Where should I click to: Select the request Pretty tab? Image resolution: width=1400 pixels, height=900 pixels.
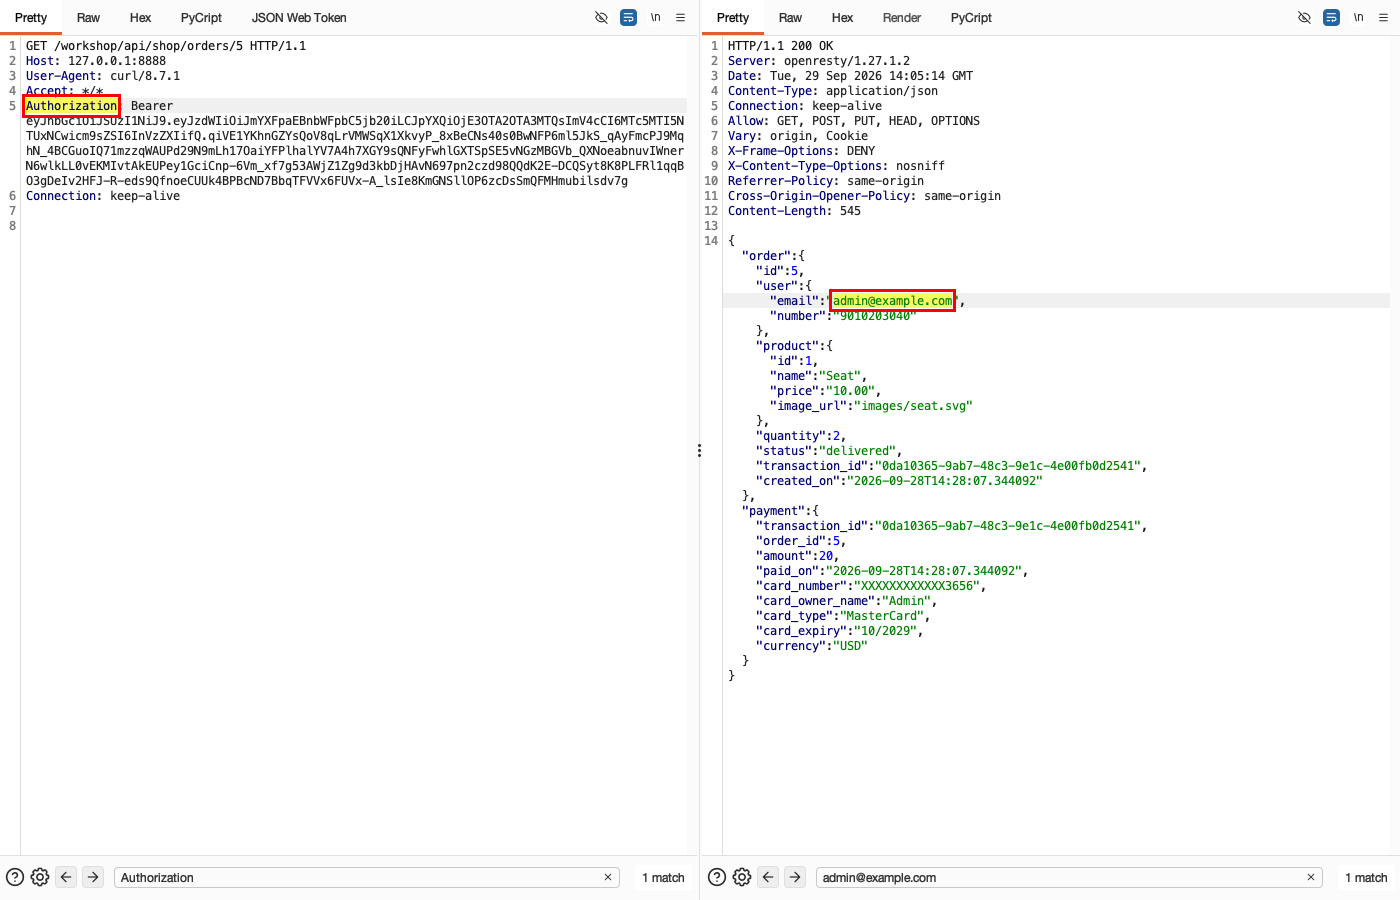[31, 18]
